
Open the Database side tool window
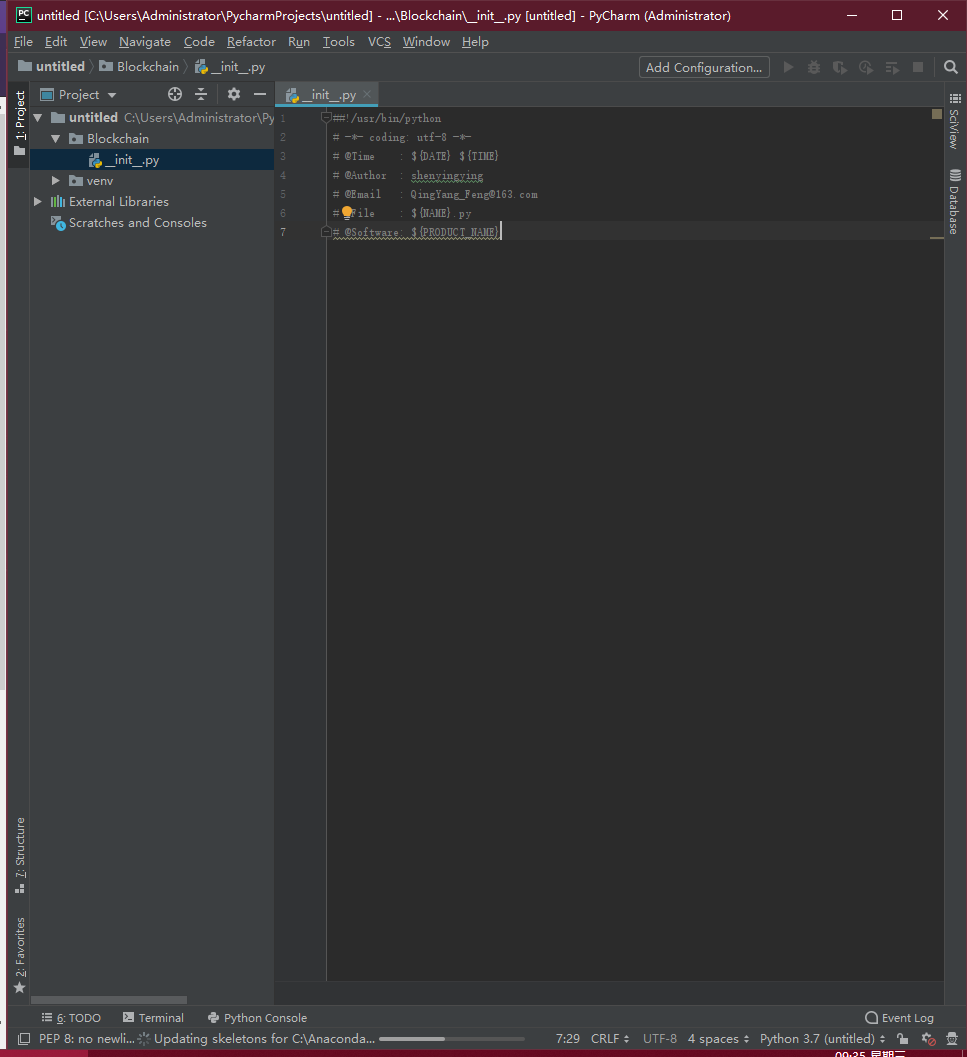pos(954,202)
